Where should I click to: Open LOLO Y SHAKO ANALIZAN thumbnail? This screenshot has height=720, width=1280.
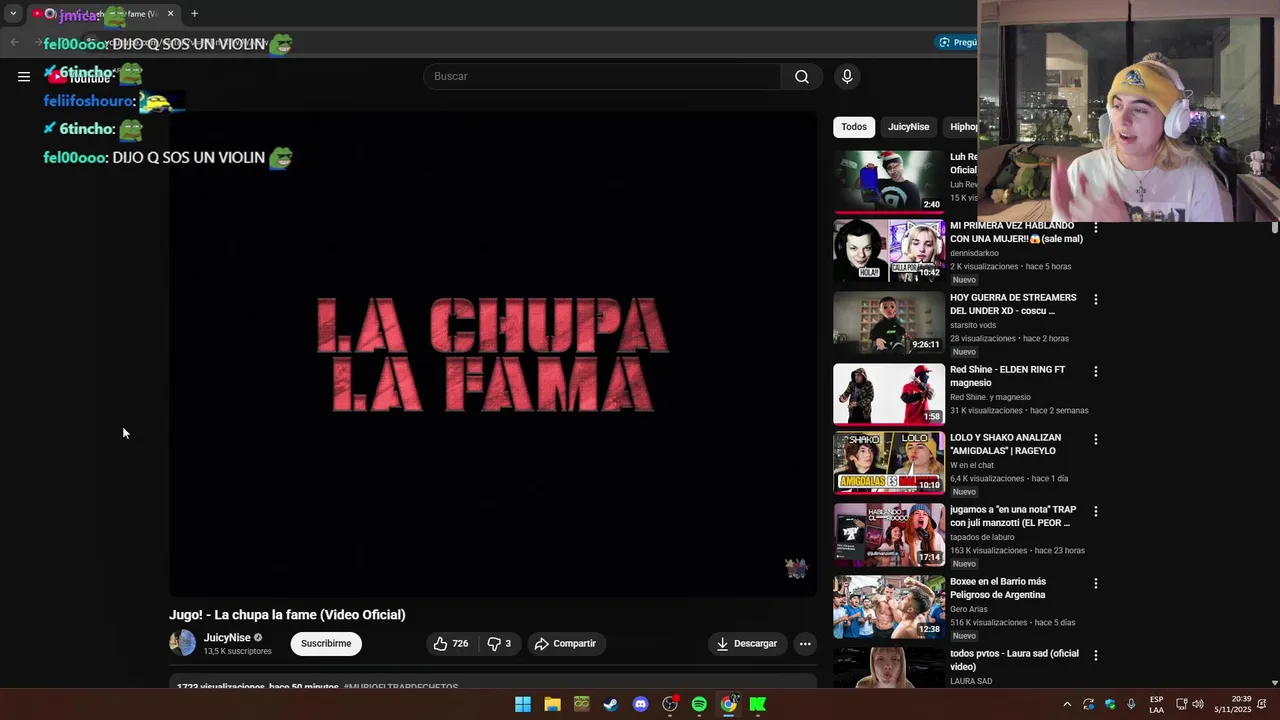(889, 463)
